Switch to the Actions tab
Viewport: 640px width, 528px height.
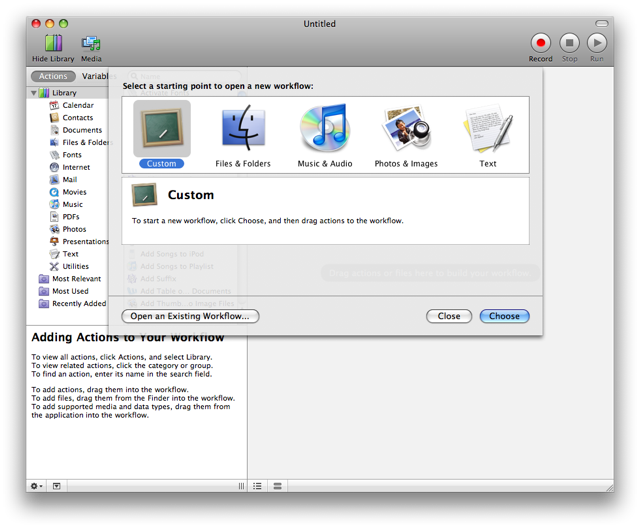53,76
